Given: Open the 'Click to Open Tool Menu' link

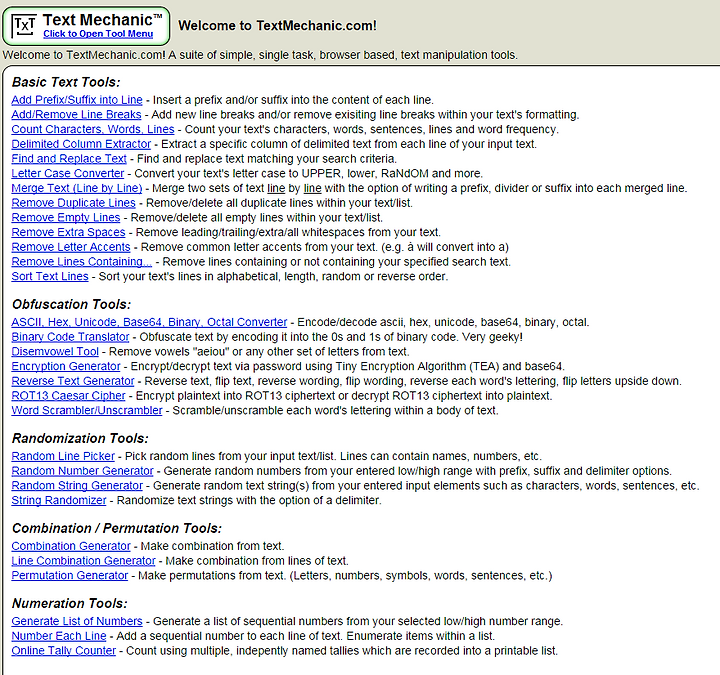Looking at the screenshot, I should tap(98, 34).
